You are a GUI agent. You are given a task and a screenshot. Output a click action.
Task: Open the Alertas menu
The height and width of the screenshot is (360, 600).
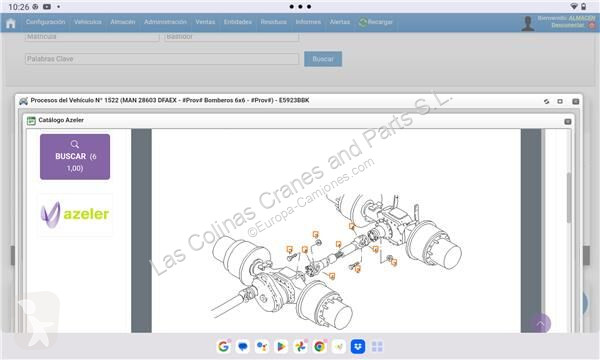click(339, 22)
